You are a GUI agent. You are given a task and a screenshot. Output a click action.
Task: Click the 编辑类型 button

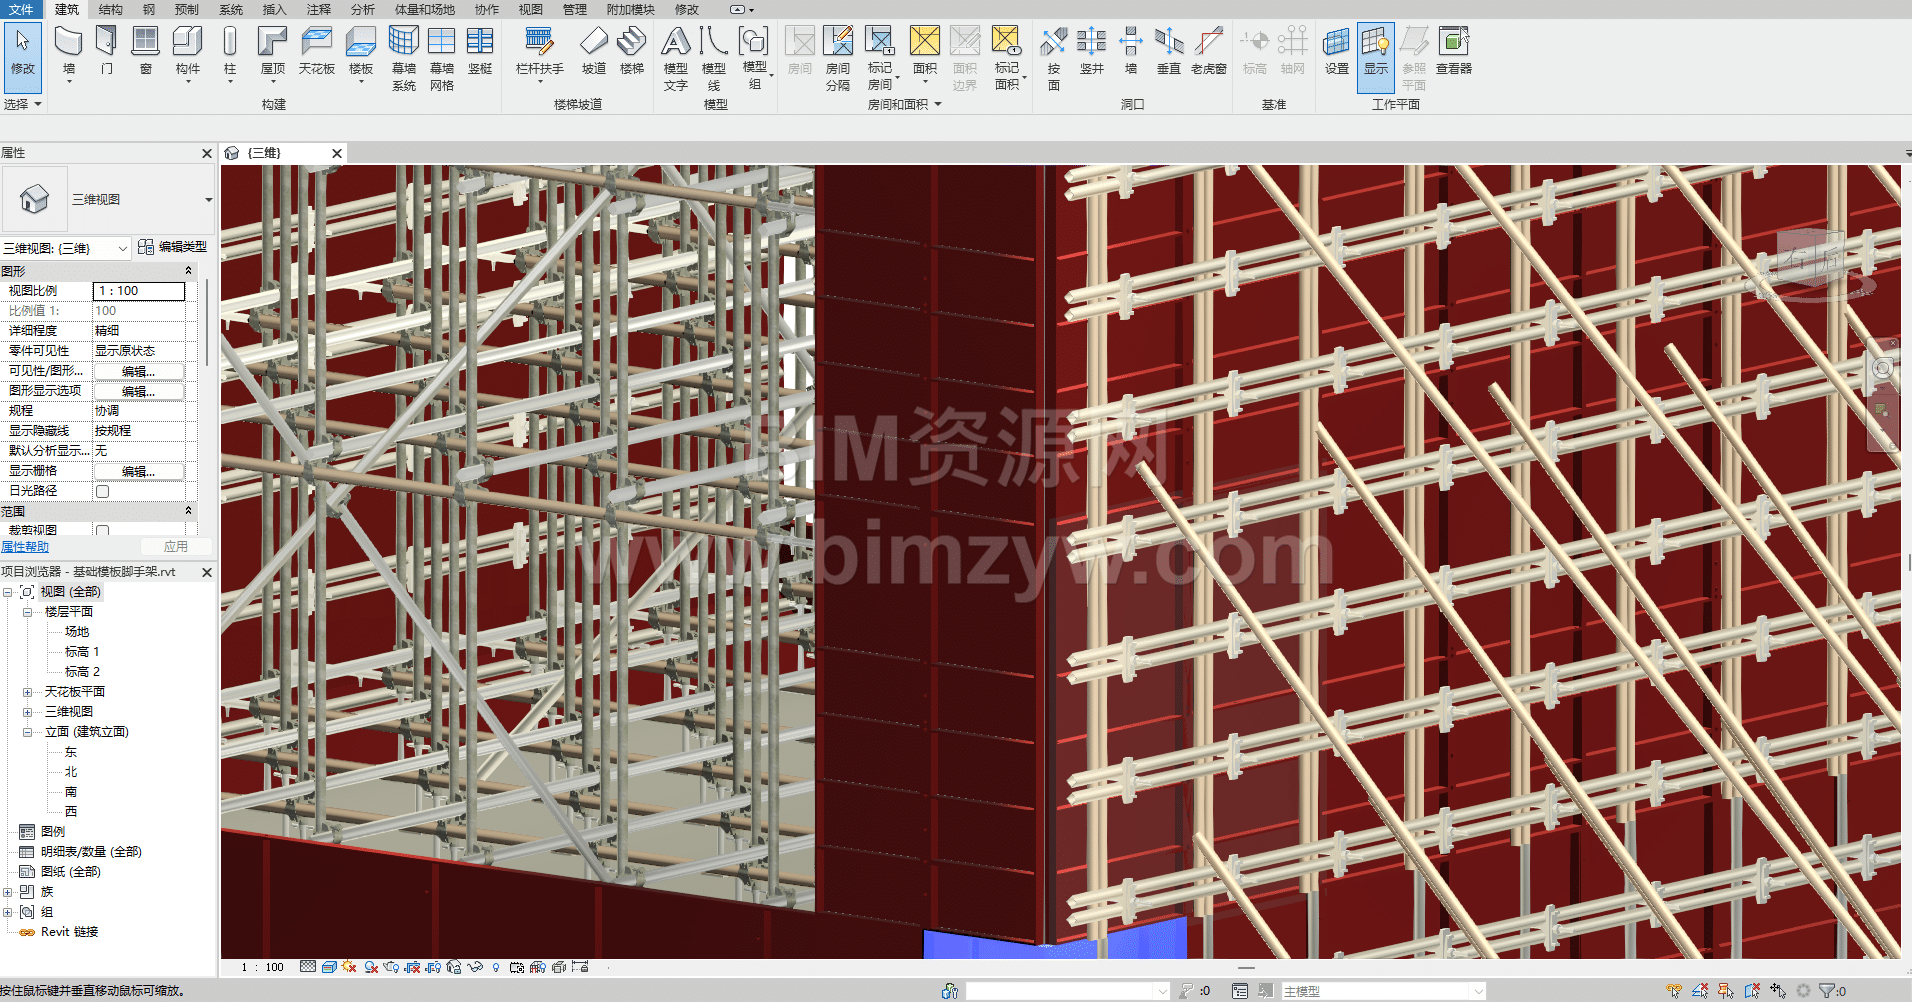coord(173,247)
